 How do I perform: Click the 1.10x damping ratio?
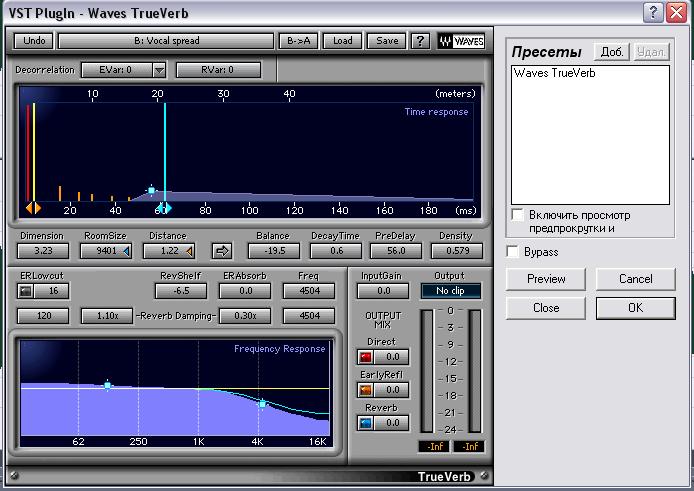click(x=107, y=316)
